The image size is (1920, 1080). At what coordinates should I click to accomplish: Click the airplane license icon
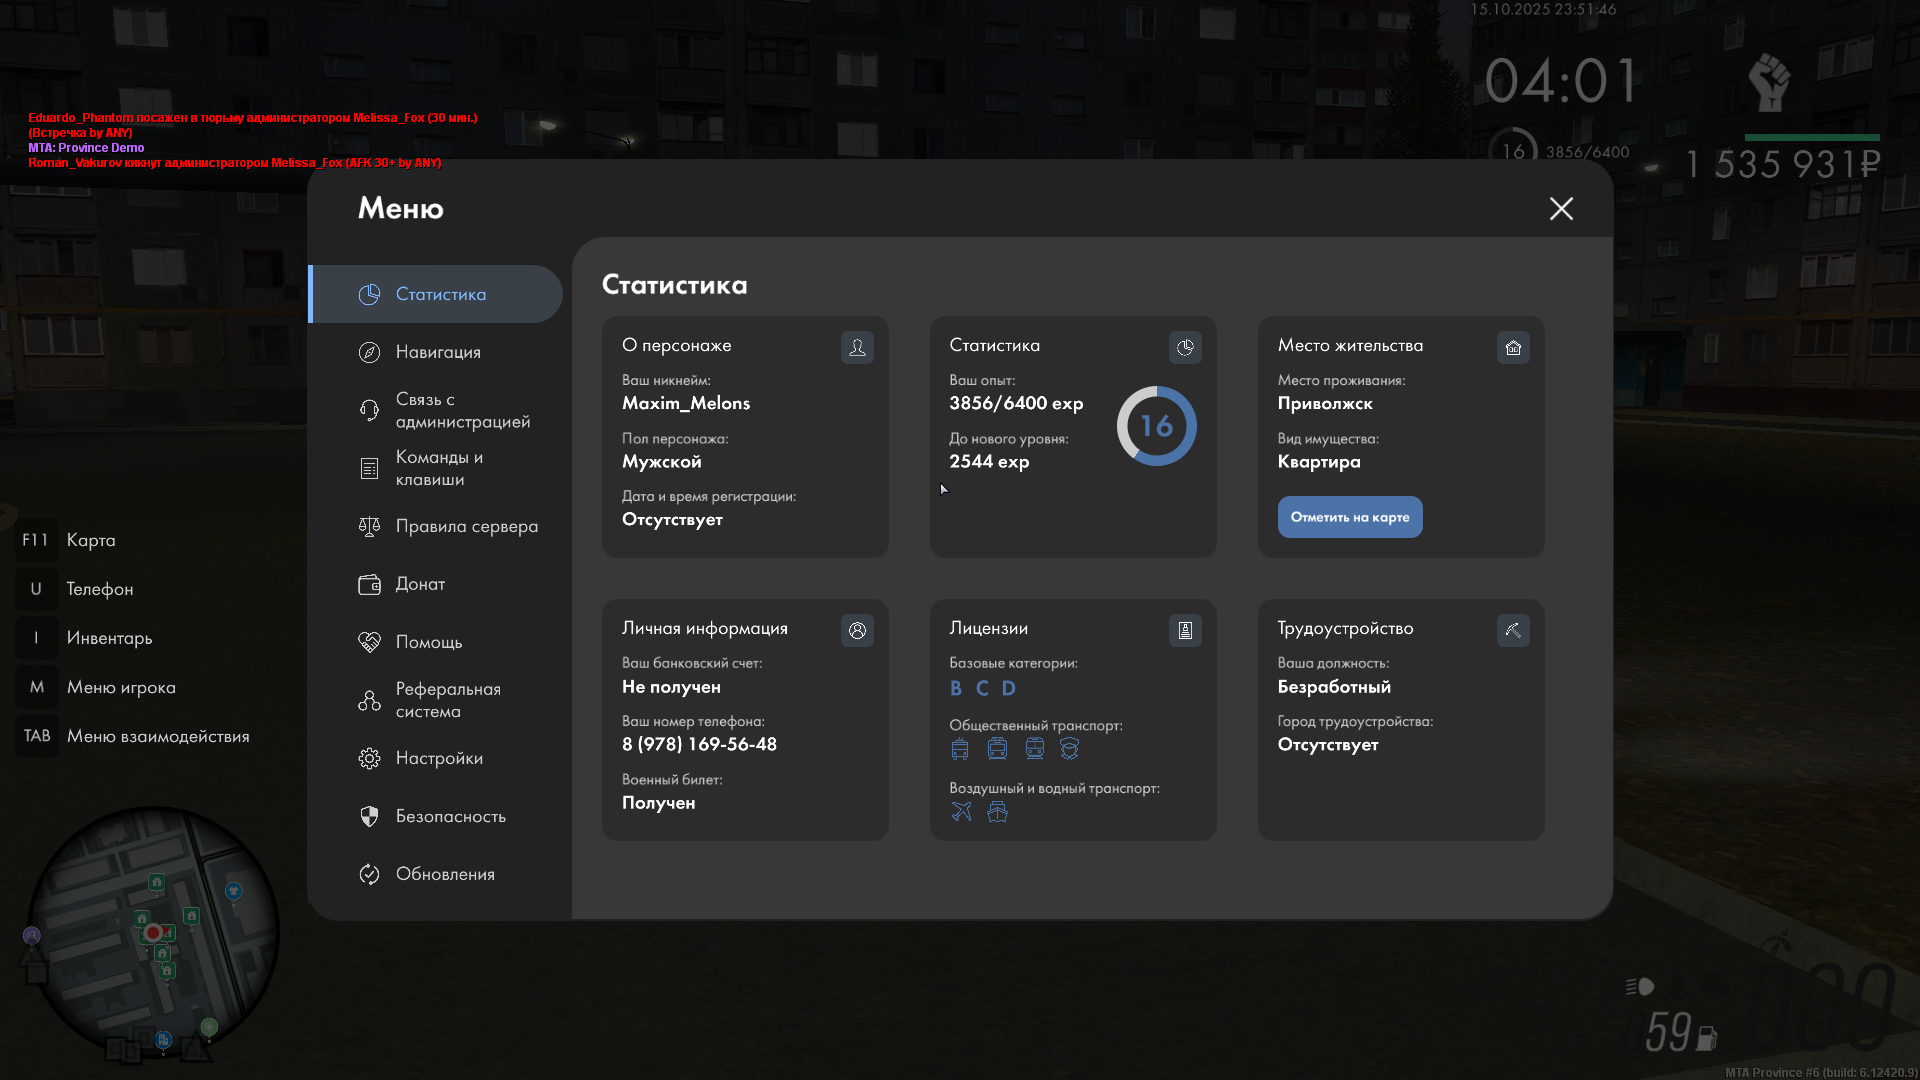pyautogui.click(x=961, y=811)
